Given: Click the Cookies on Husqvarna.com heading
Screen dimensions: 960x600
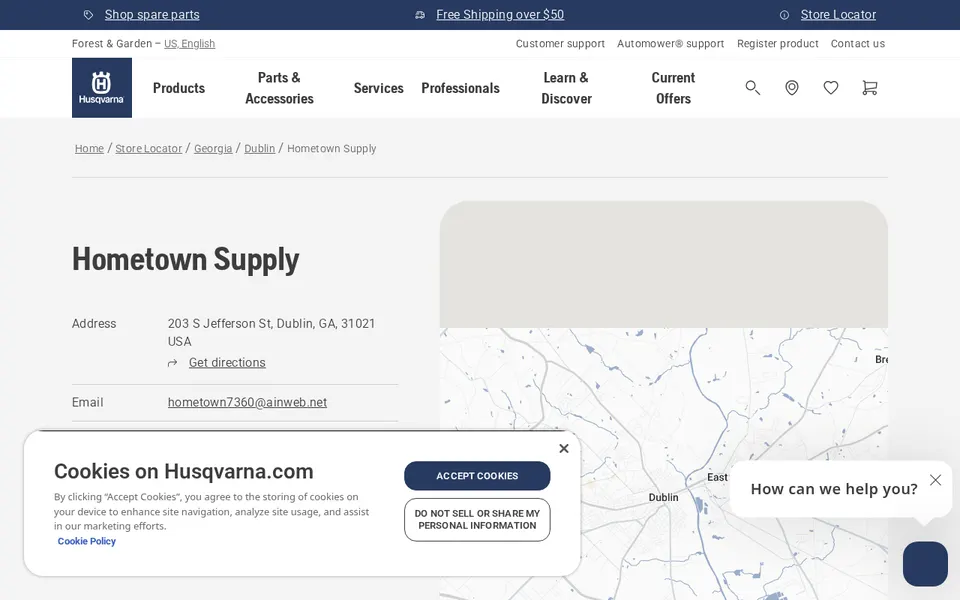Looking at the screenshot, I should [x=184, y=471].
